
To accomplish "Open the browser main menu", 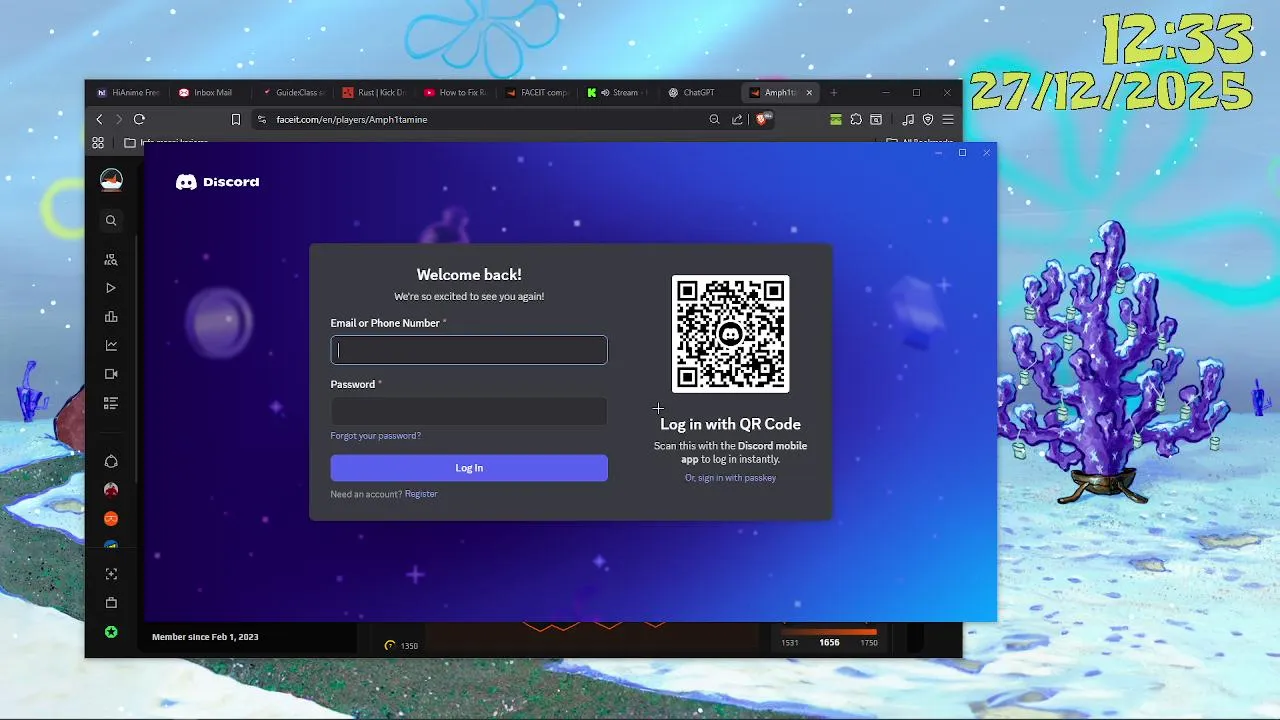I will (948, 119).
